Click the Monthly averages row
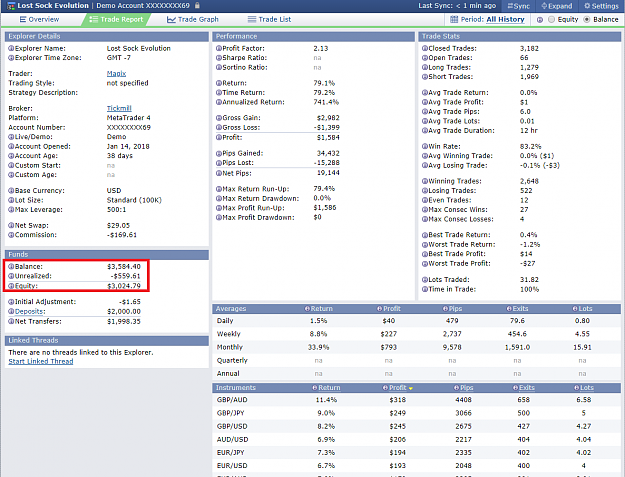625x477 pixels. (x=417, y=347)
